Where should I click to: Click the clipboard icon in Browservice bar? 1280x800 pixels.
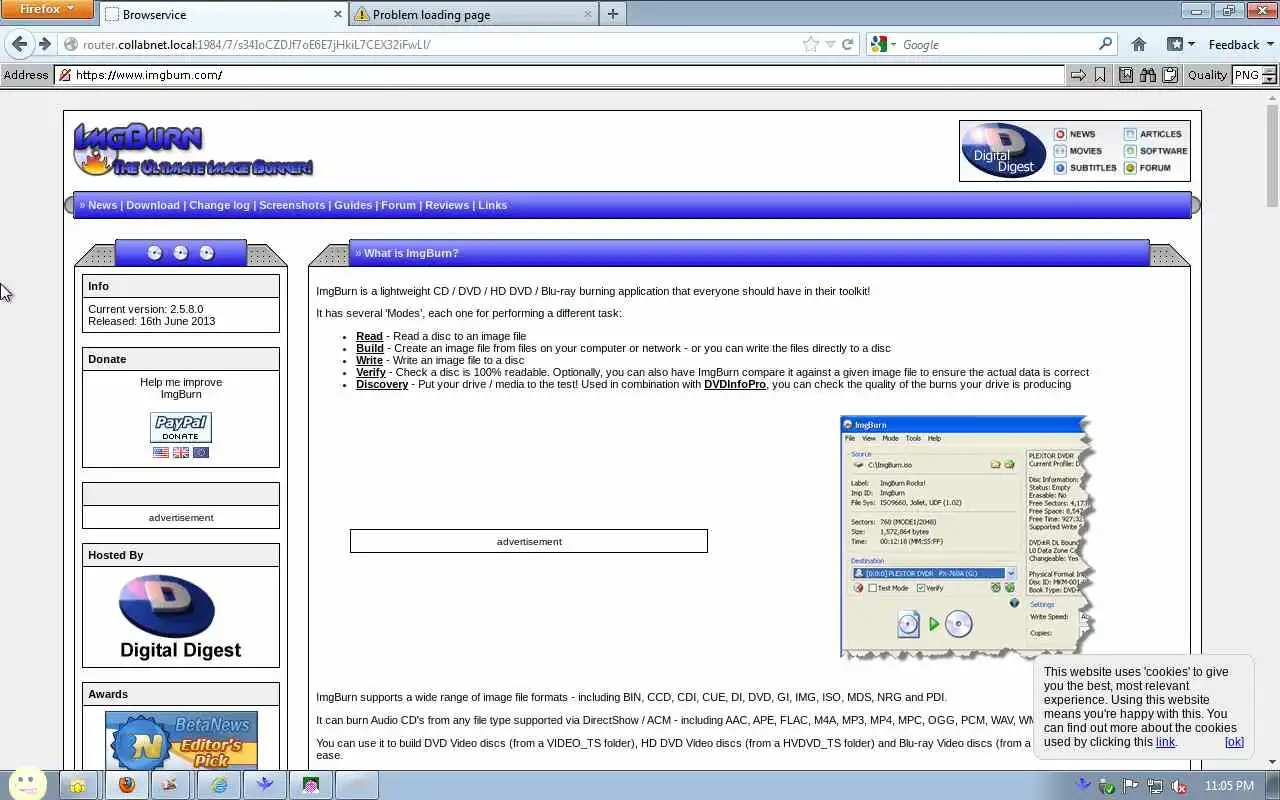point(1170,75)
